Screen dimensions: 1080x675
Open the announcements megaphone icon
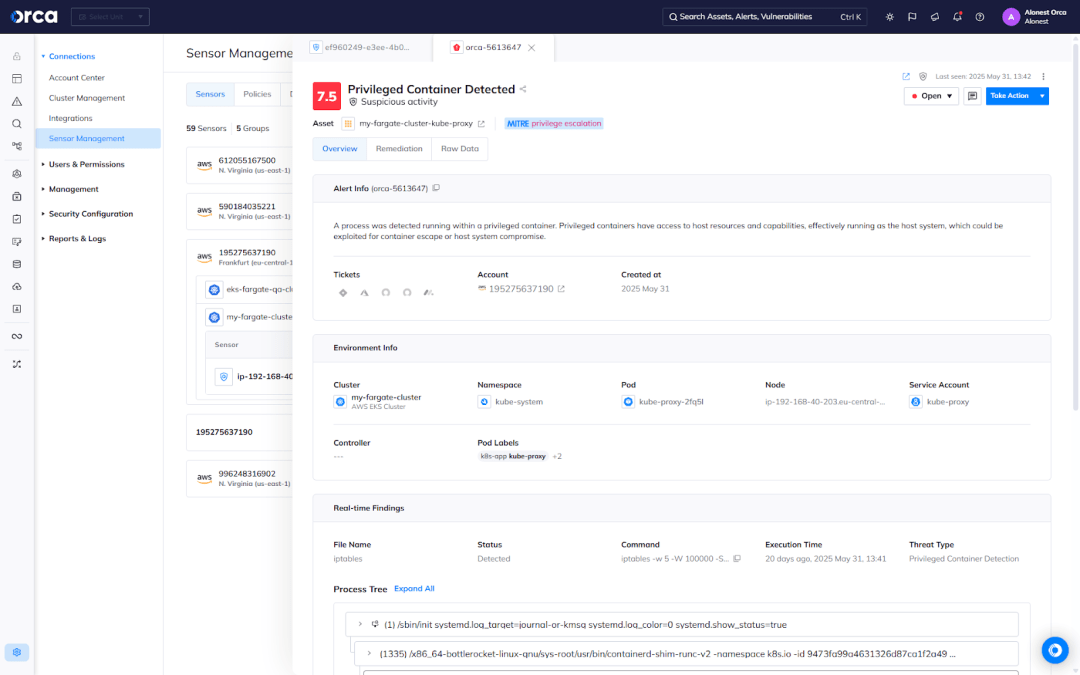[x=935, y=17]
